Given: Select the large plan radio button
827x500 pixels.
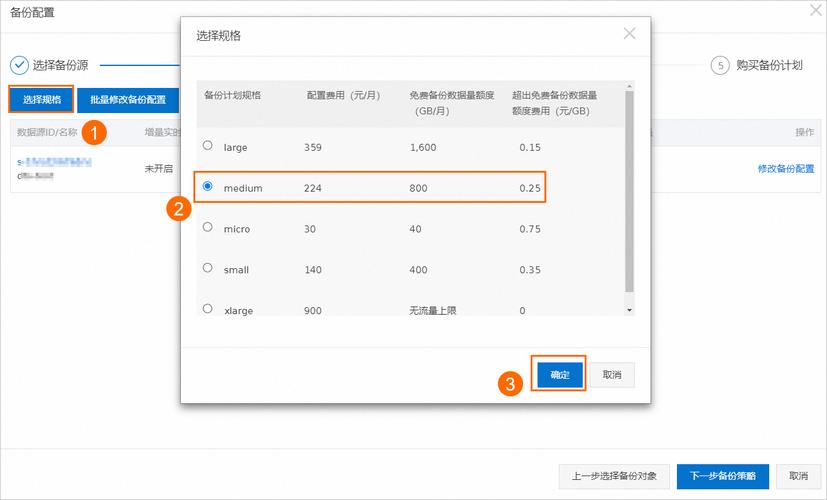Looking at the screenshot, I should pyautogui.click(x=208, y=145).
